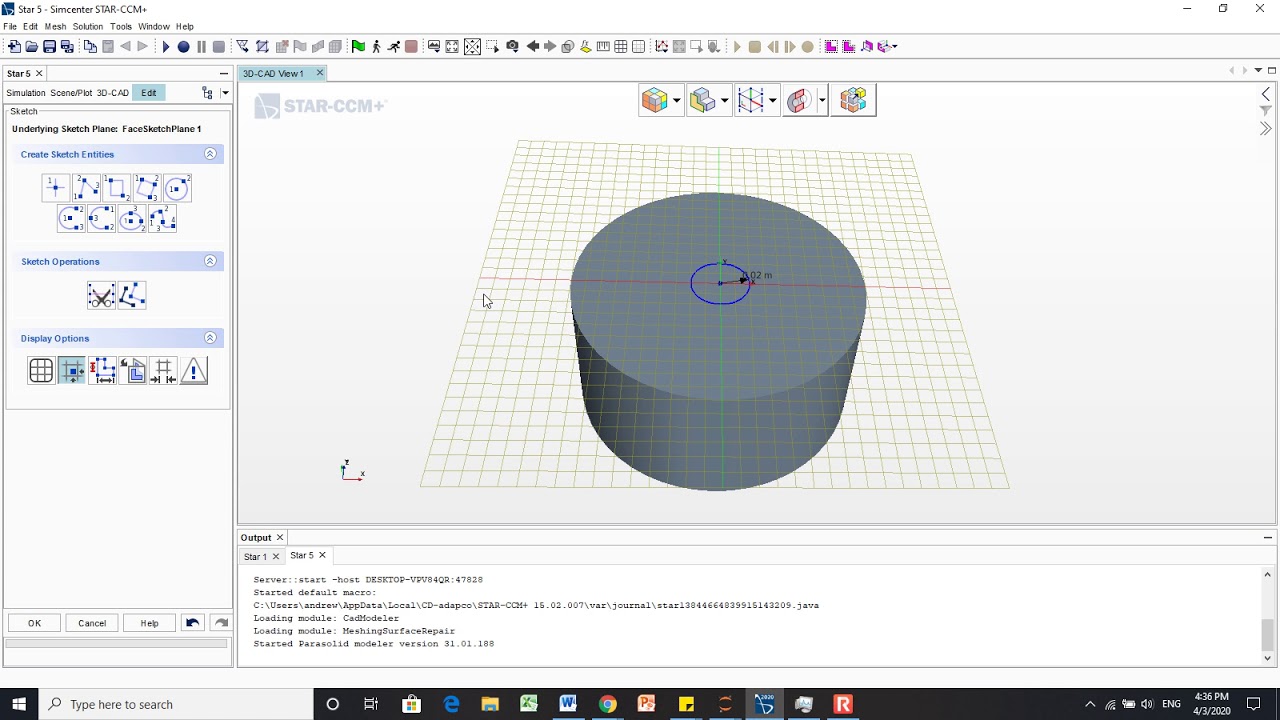1280x720 pixels.
Task: Select the Create Line sketch tool
Action: tap(86, 187)
